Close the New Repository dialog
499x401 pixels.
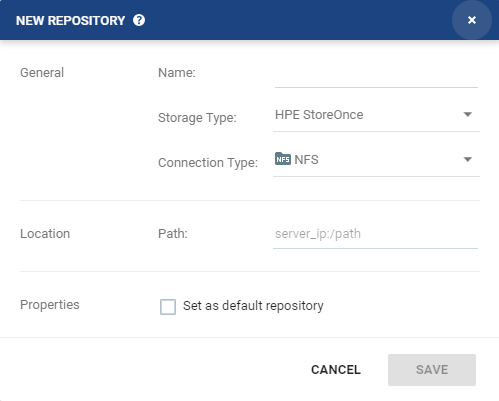tap(472, 20)
